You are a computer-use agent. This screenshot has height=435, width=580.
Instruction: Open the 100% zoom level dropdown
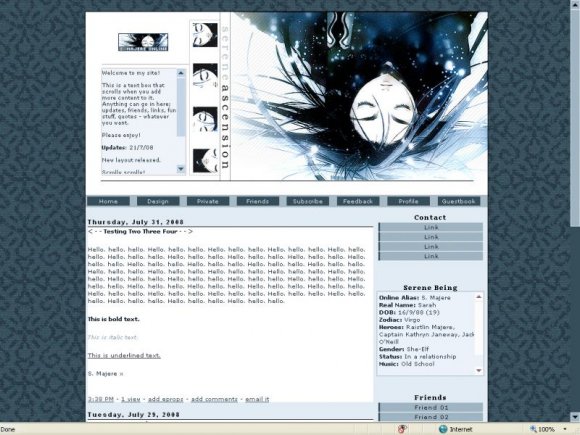pyautogui.click(x=565, y=429)
